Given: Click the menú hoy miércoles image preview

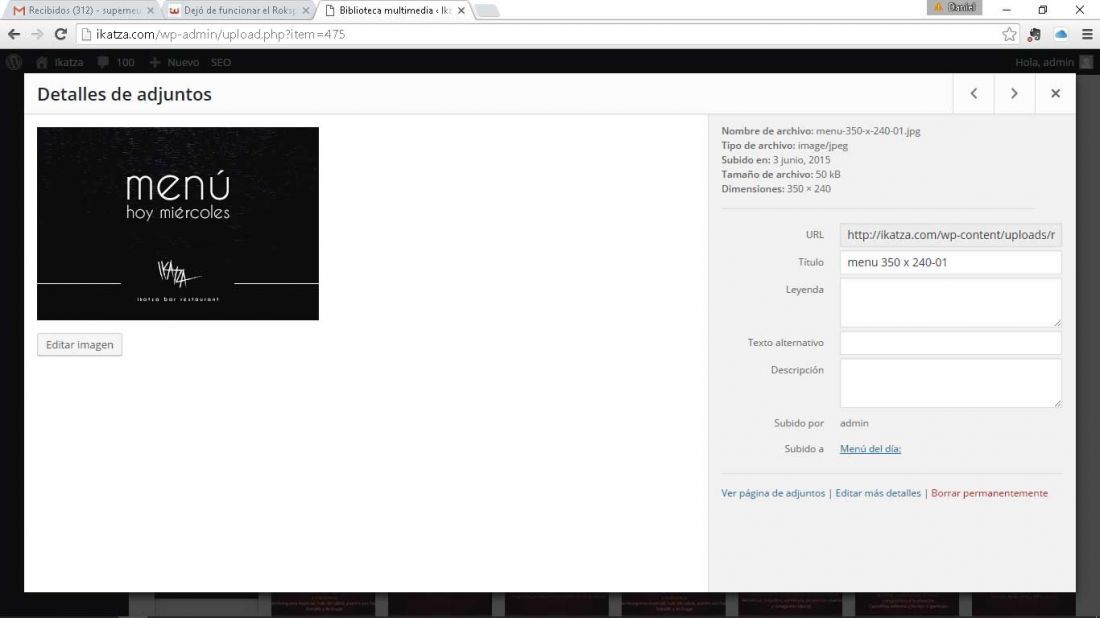Looking at the screenshot, I should click(x=177, y=223).
